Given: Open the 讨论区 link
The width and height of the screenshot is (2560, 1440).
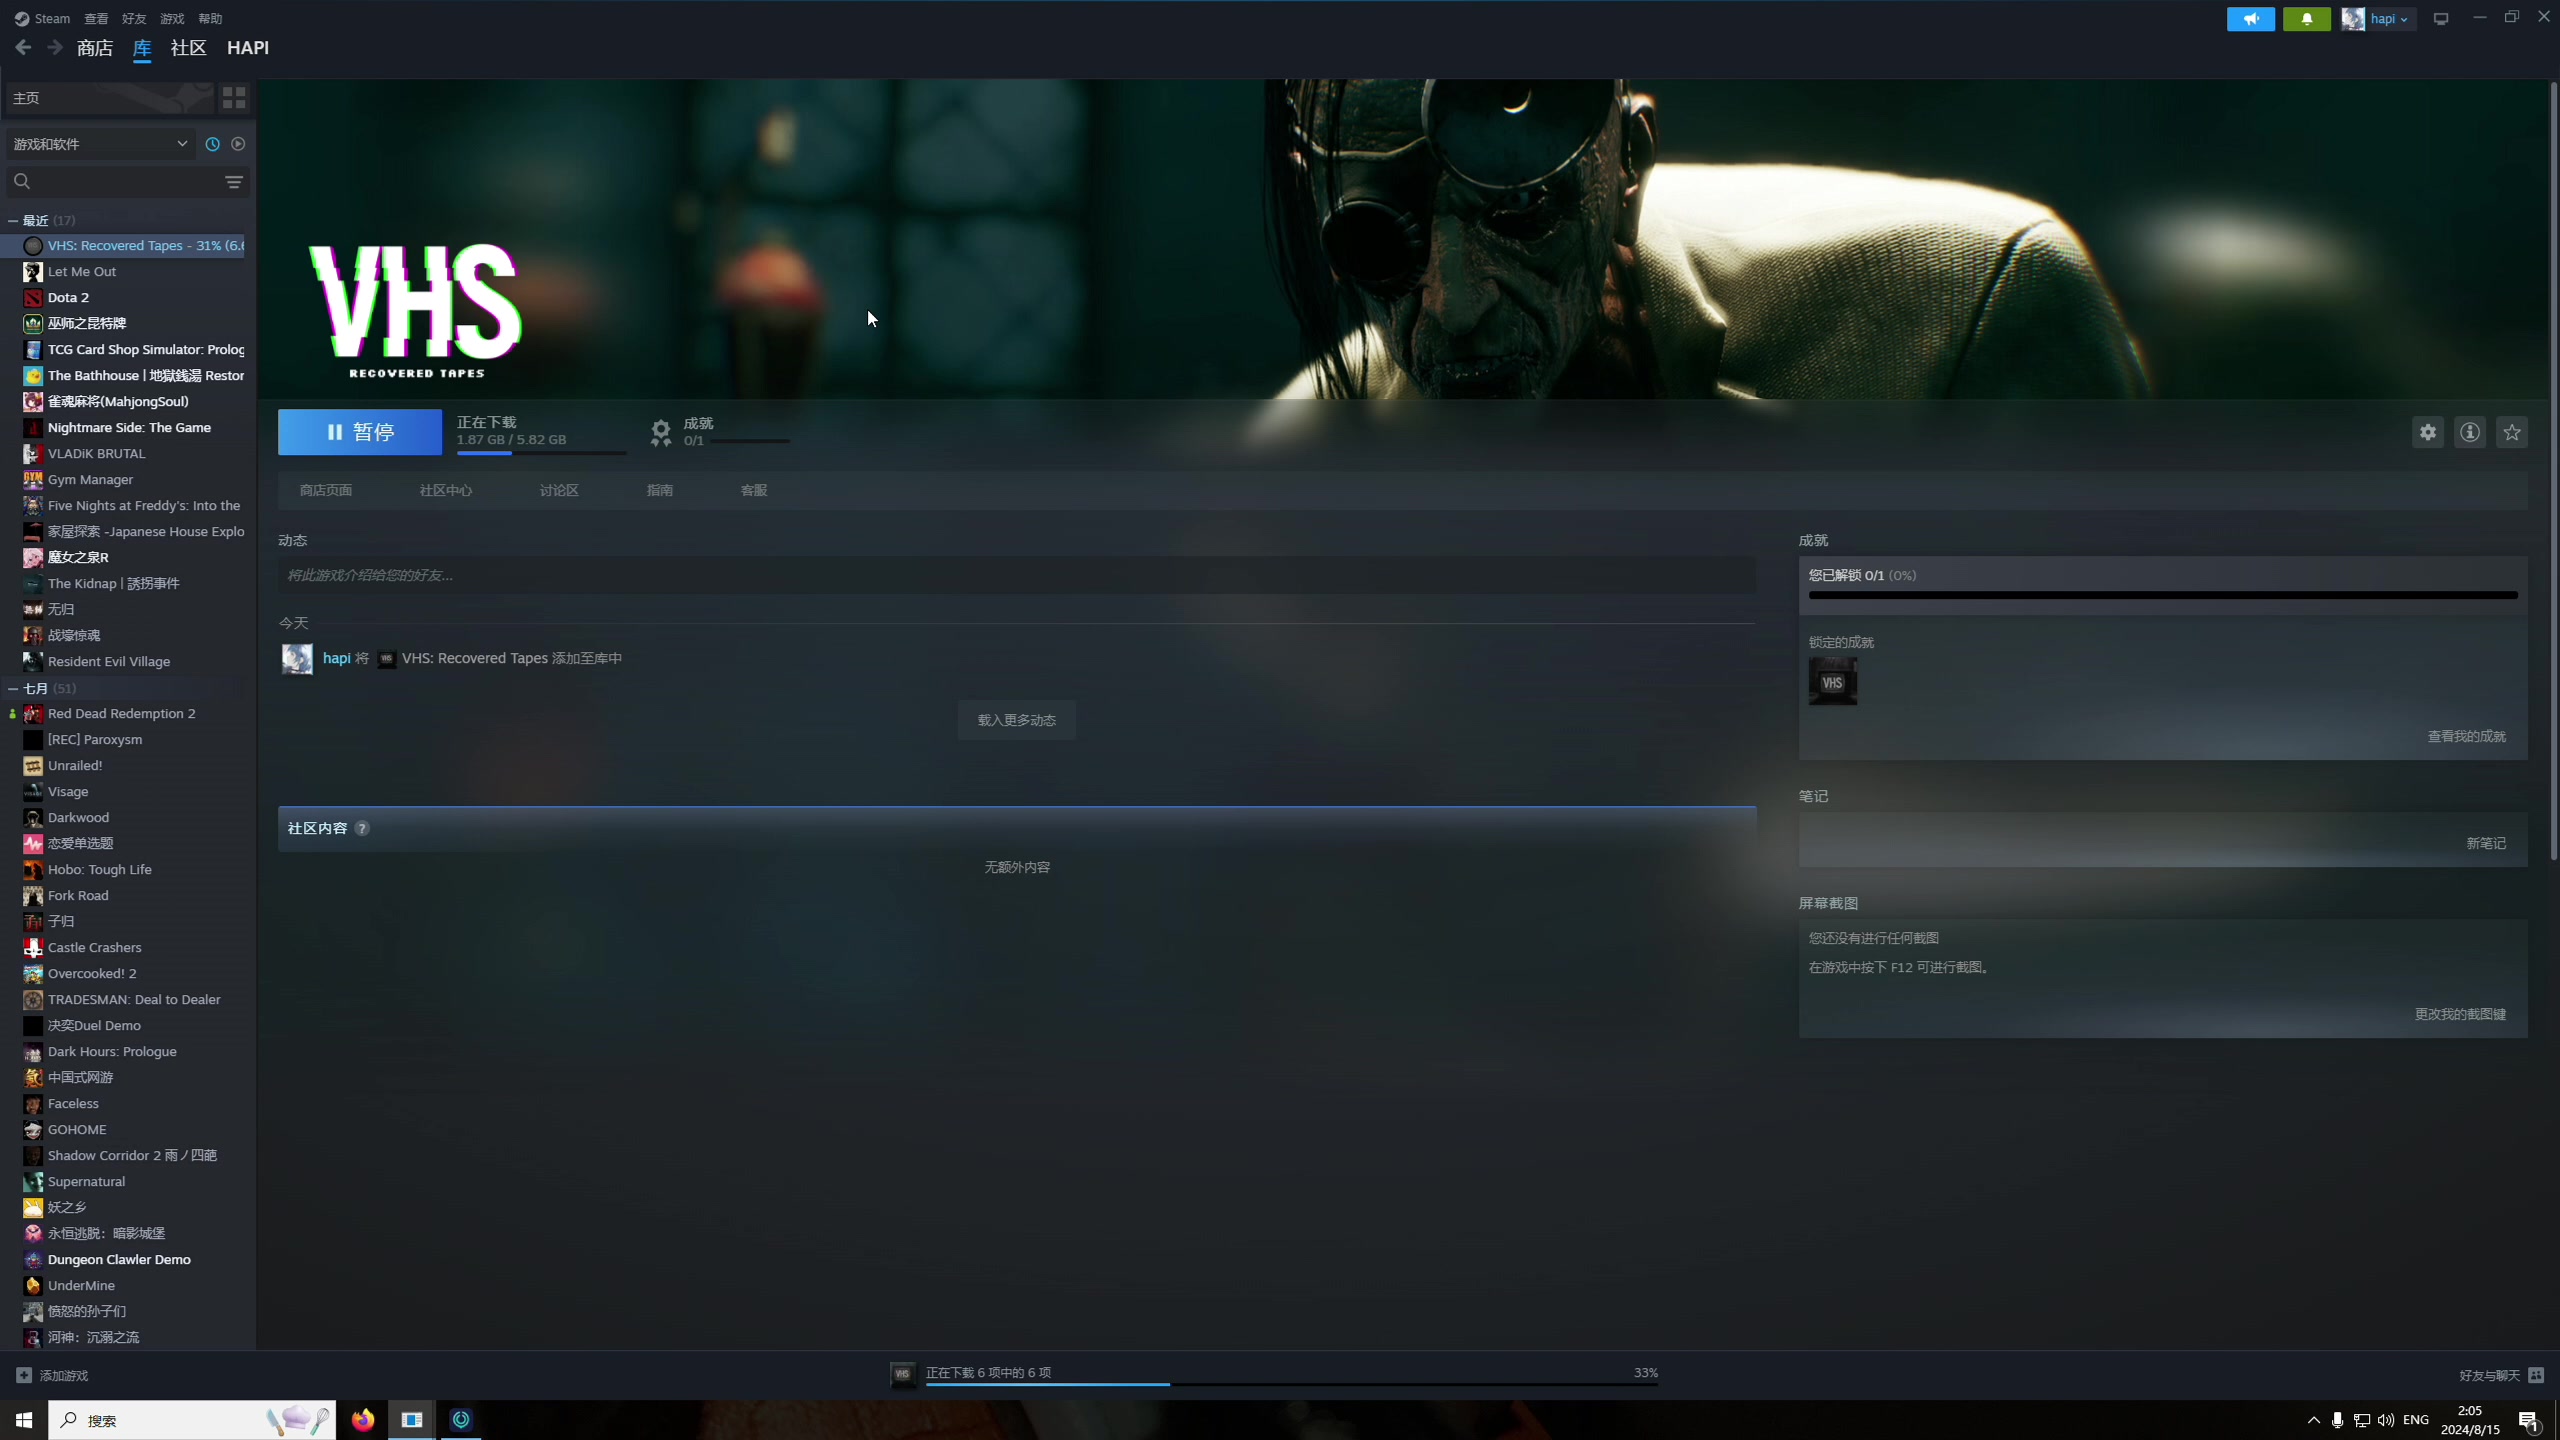Looking at the screenshot, I should (559, 490).
